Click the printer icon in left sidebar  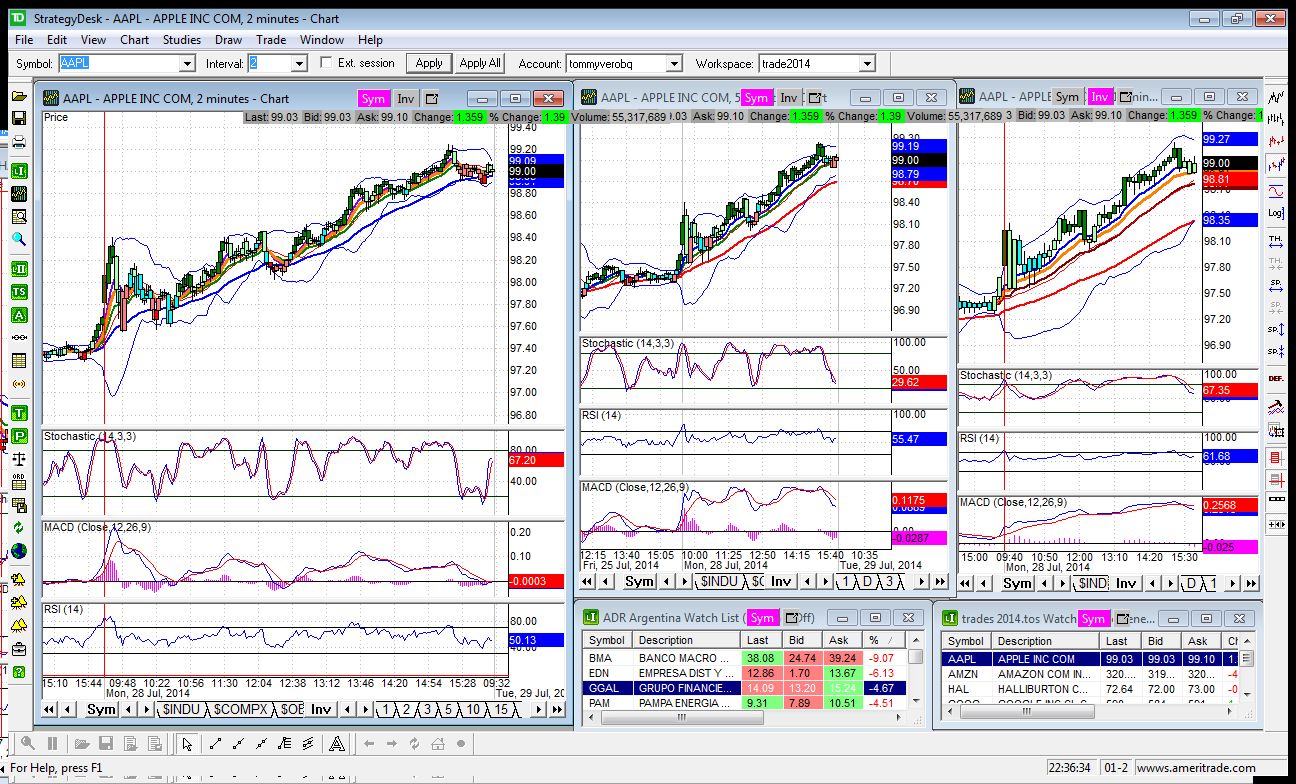tap(18, 141)
